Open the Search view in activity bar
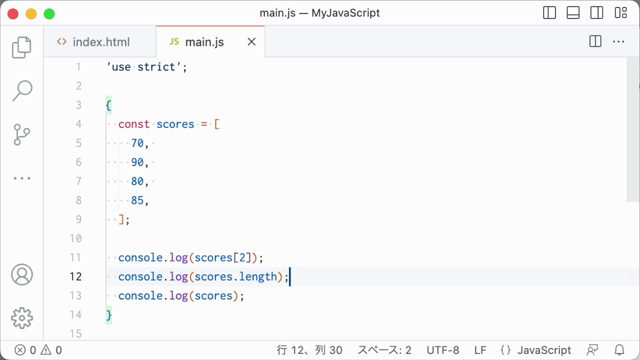640x360 pixels. coord(22,91)
